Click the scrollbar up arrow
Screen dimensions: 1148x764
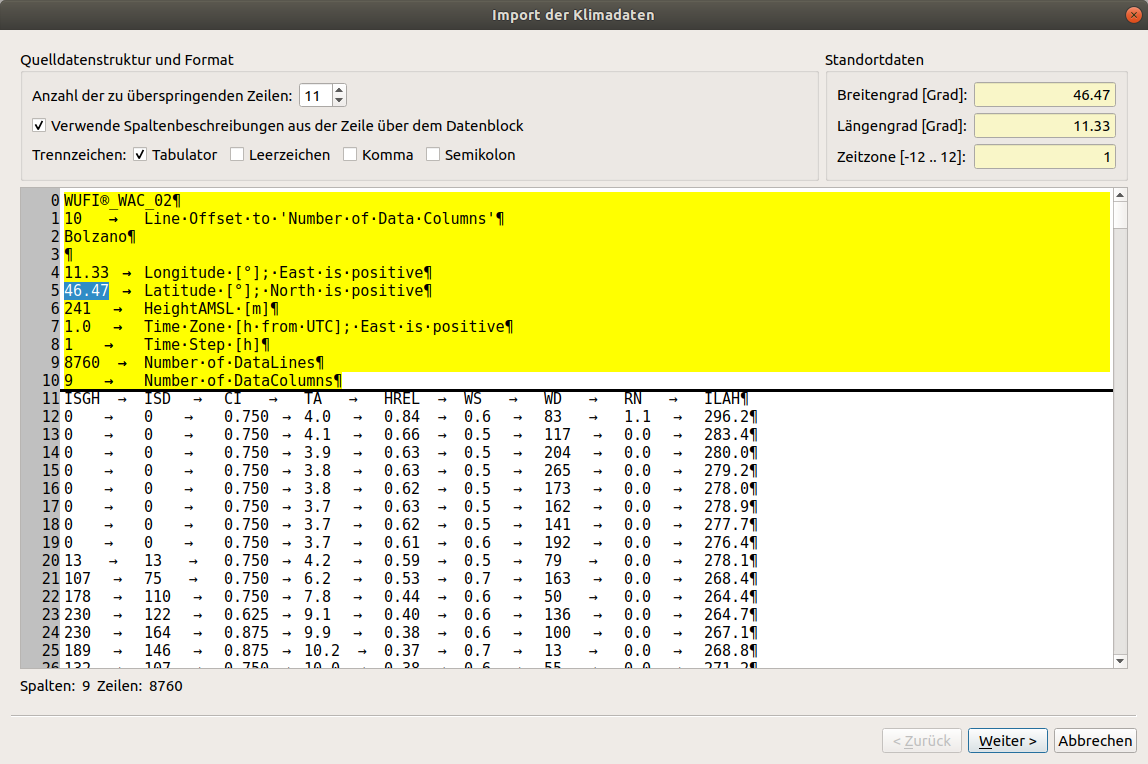[1119, 195]
